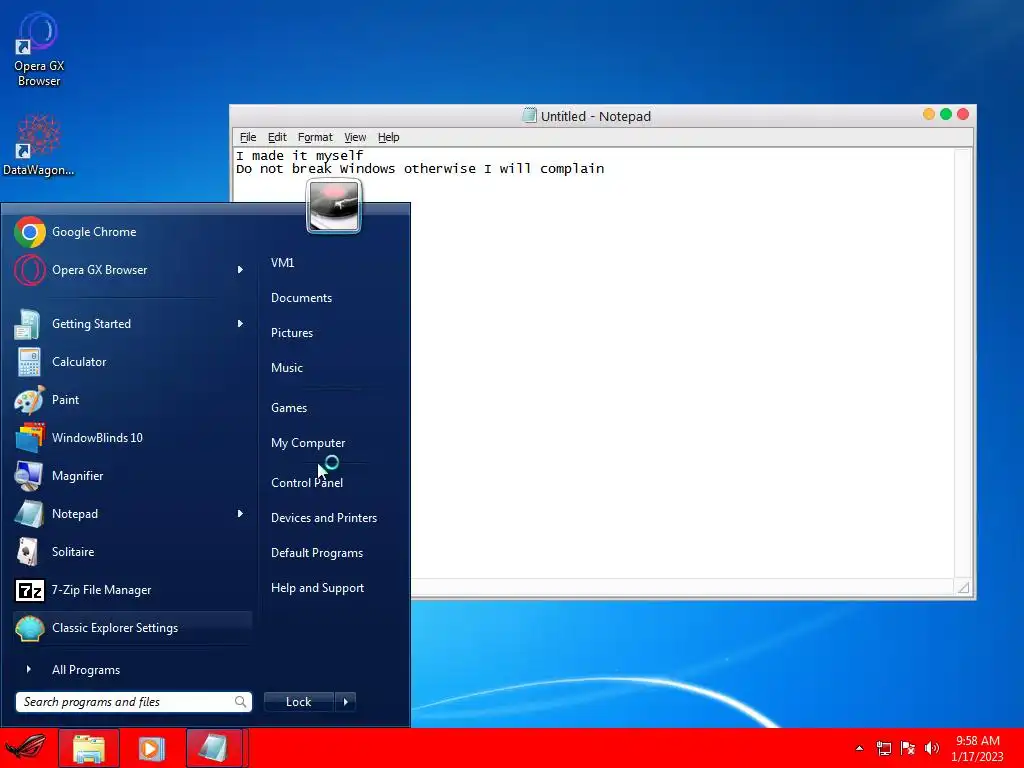The width and height of the screenshot is (1024, 768).
Task: Launch Opera GX Browser from Start menu
Action: click(132, 270)
